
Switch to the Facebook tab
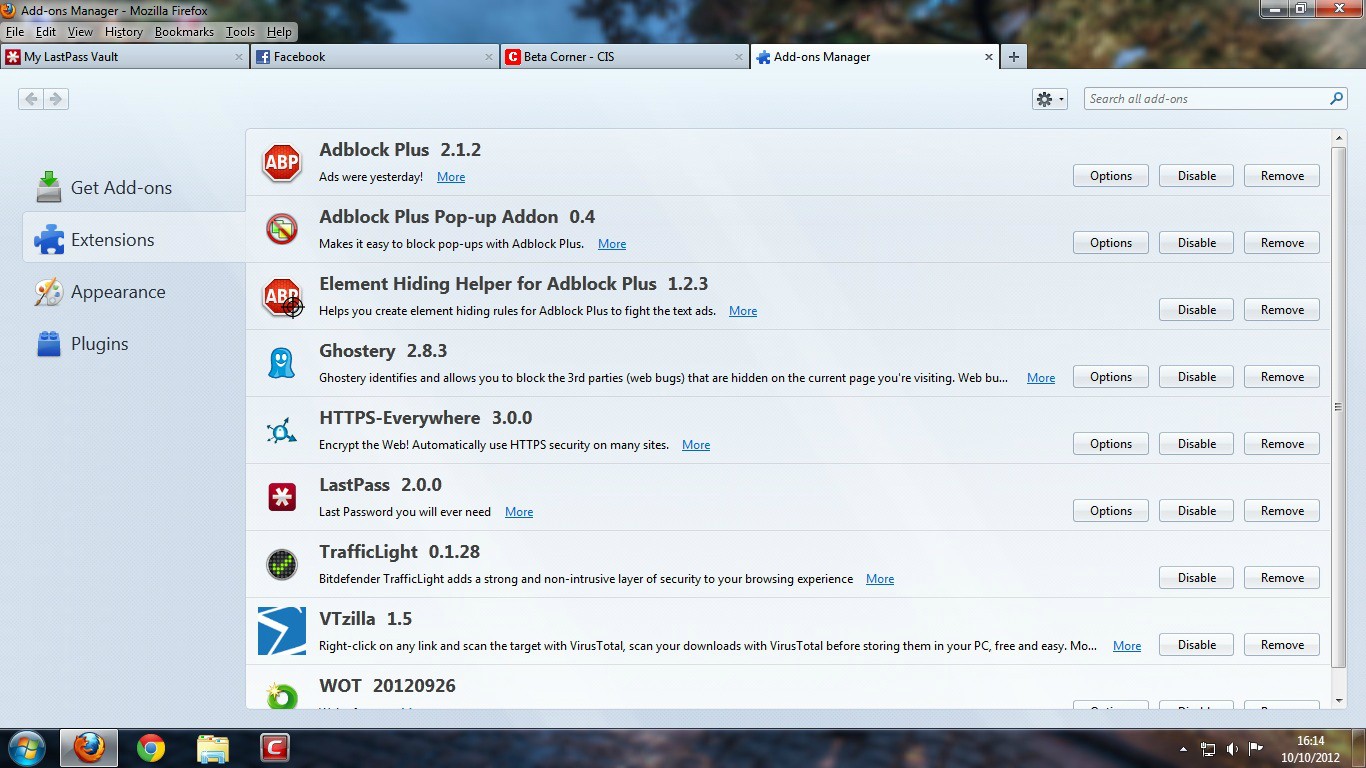pos(374,57)
